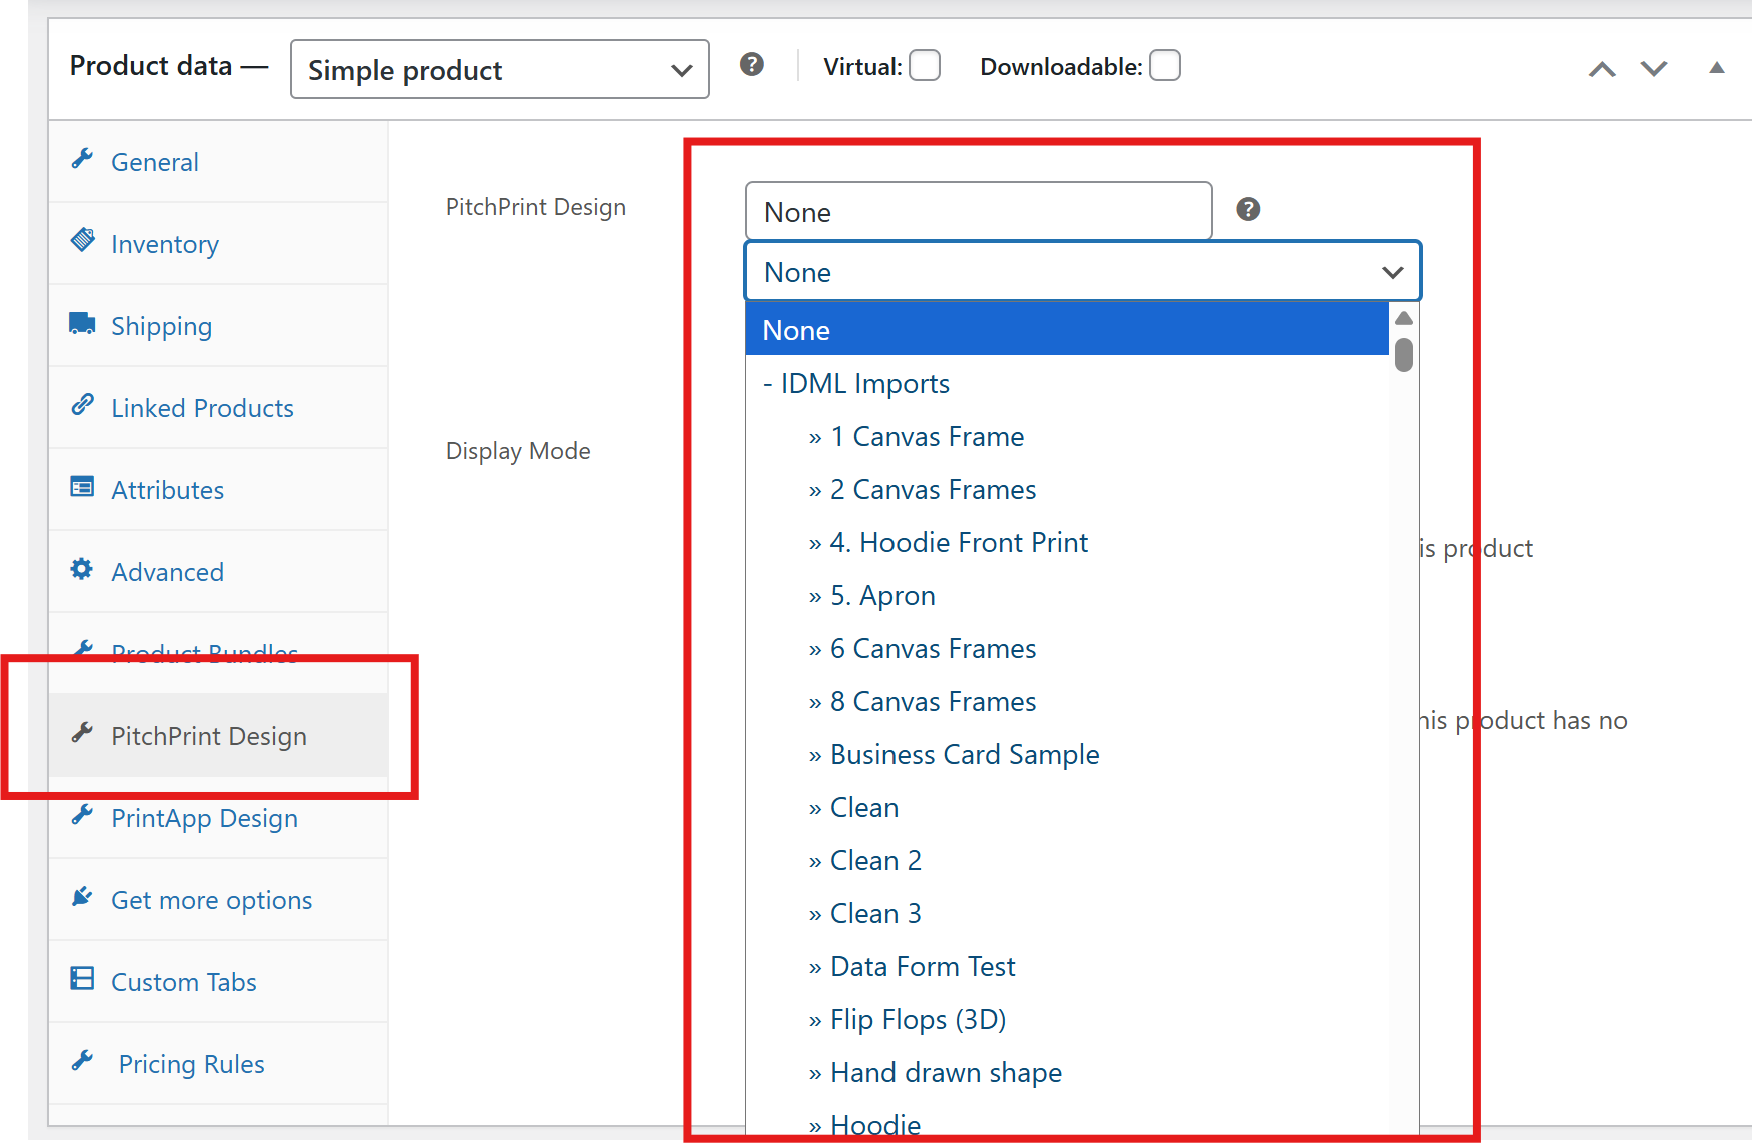Click the PitchPrint Design help tooltip icon
Image resolution: width=1752 pixels, height=1144 pixels.
1248,209
